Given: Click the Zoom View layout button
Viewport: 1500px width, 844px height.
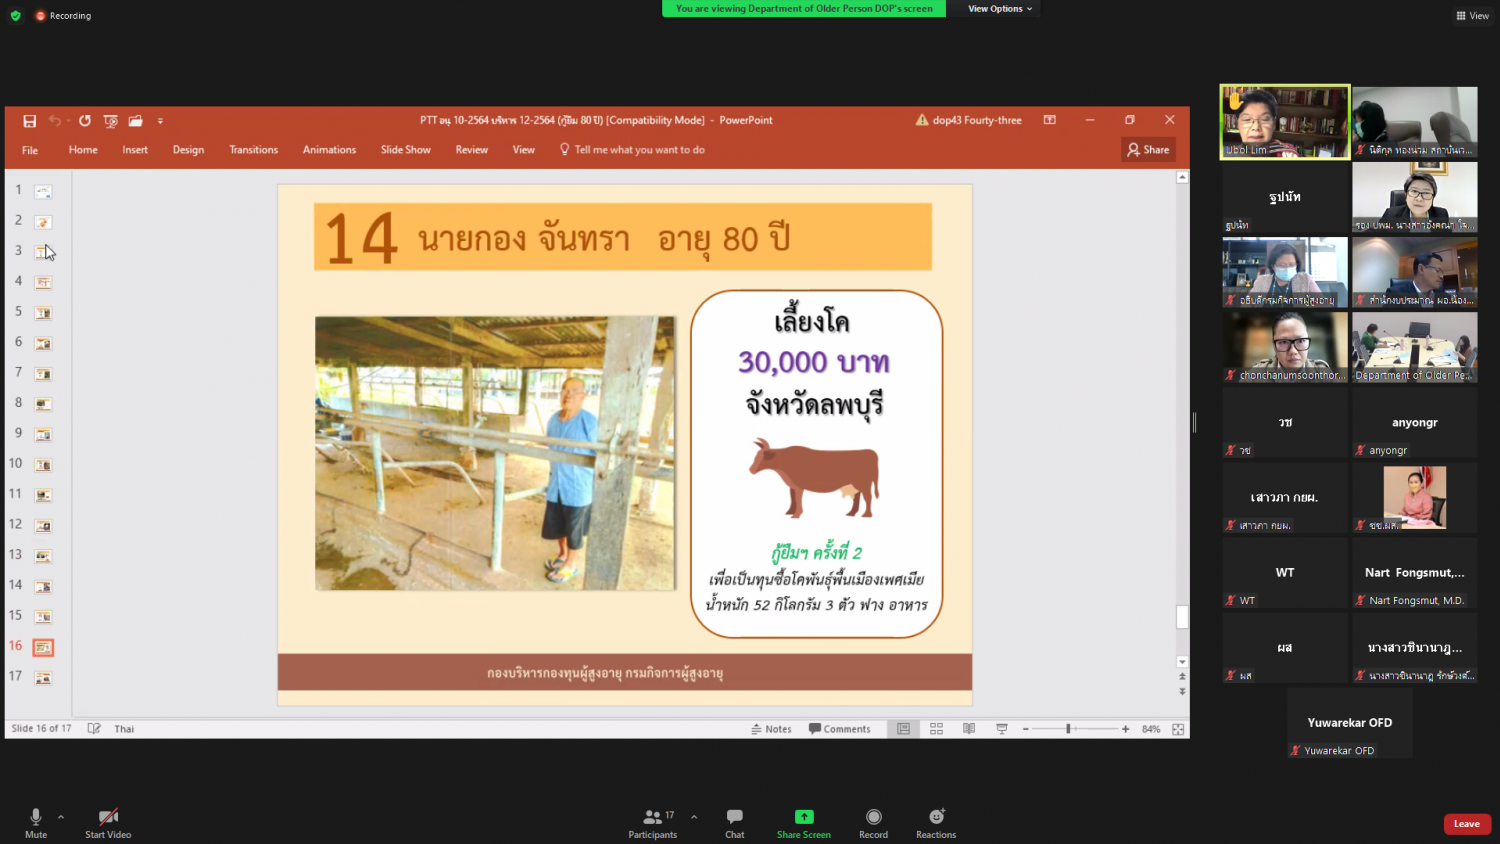Looking at the screenshot, I should [x=1473, y=16].
